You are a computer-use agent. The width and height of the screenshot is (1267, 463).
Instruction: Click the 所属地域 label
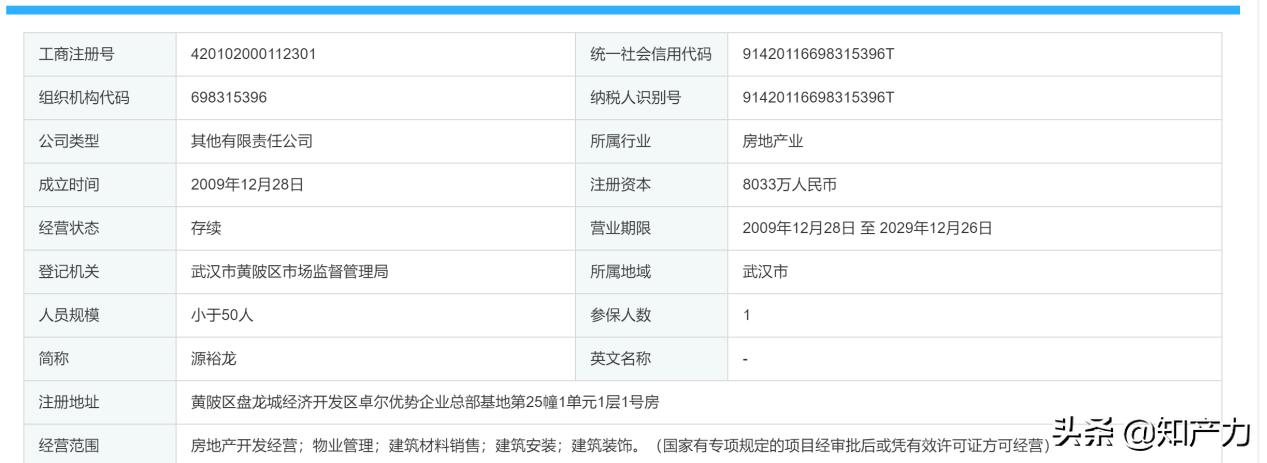tap(620, 271)
